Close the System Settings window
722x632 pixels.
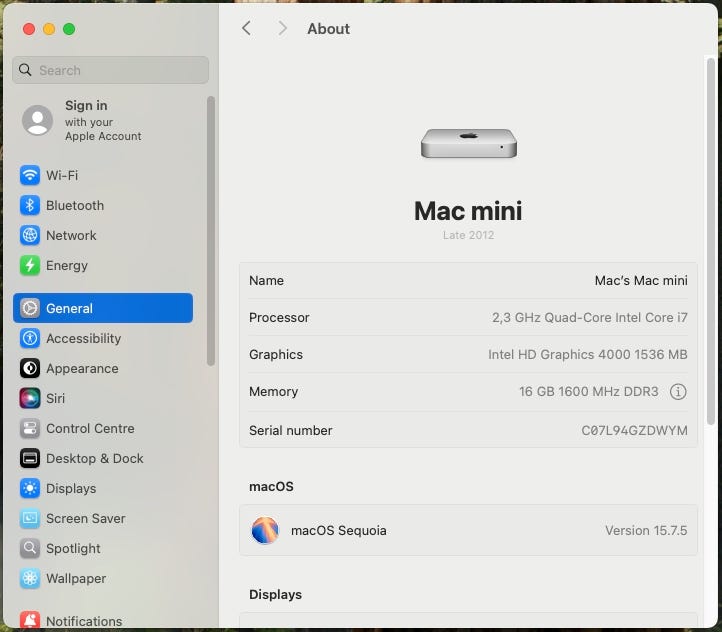coord(29,29)
